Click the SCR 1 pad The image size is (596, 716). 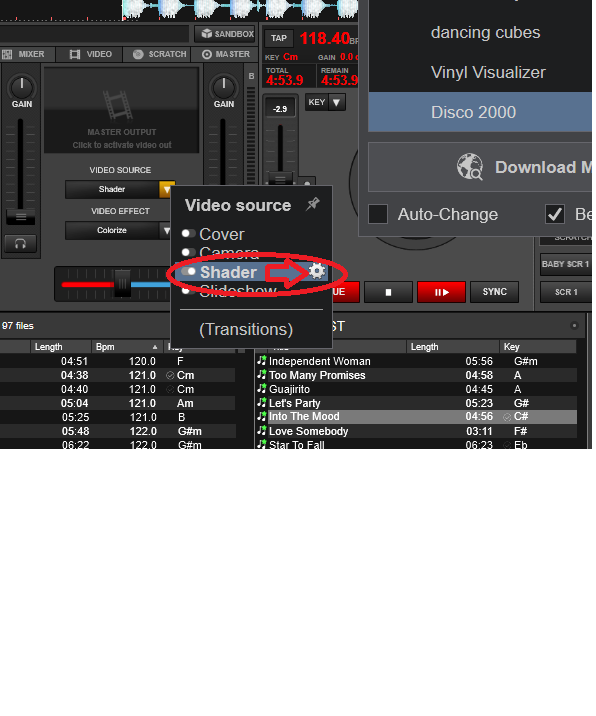tap(565, 292)
